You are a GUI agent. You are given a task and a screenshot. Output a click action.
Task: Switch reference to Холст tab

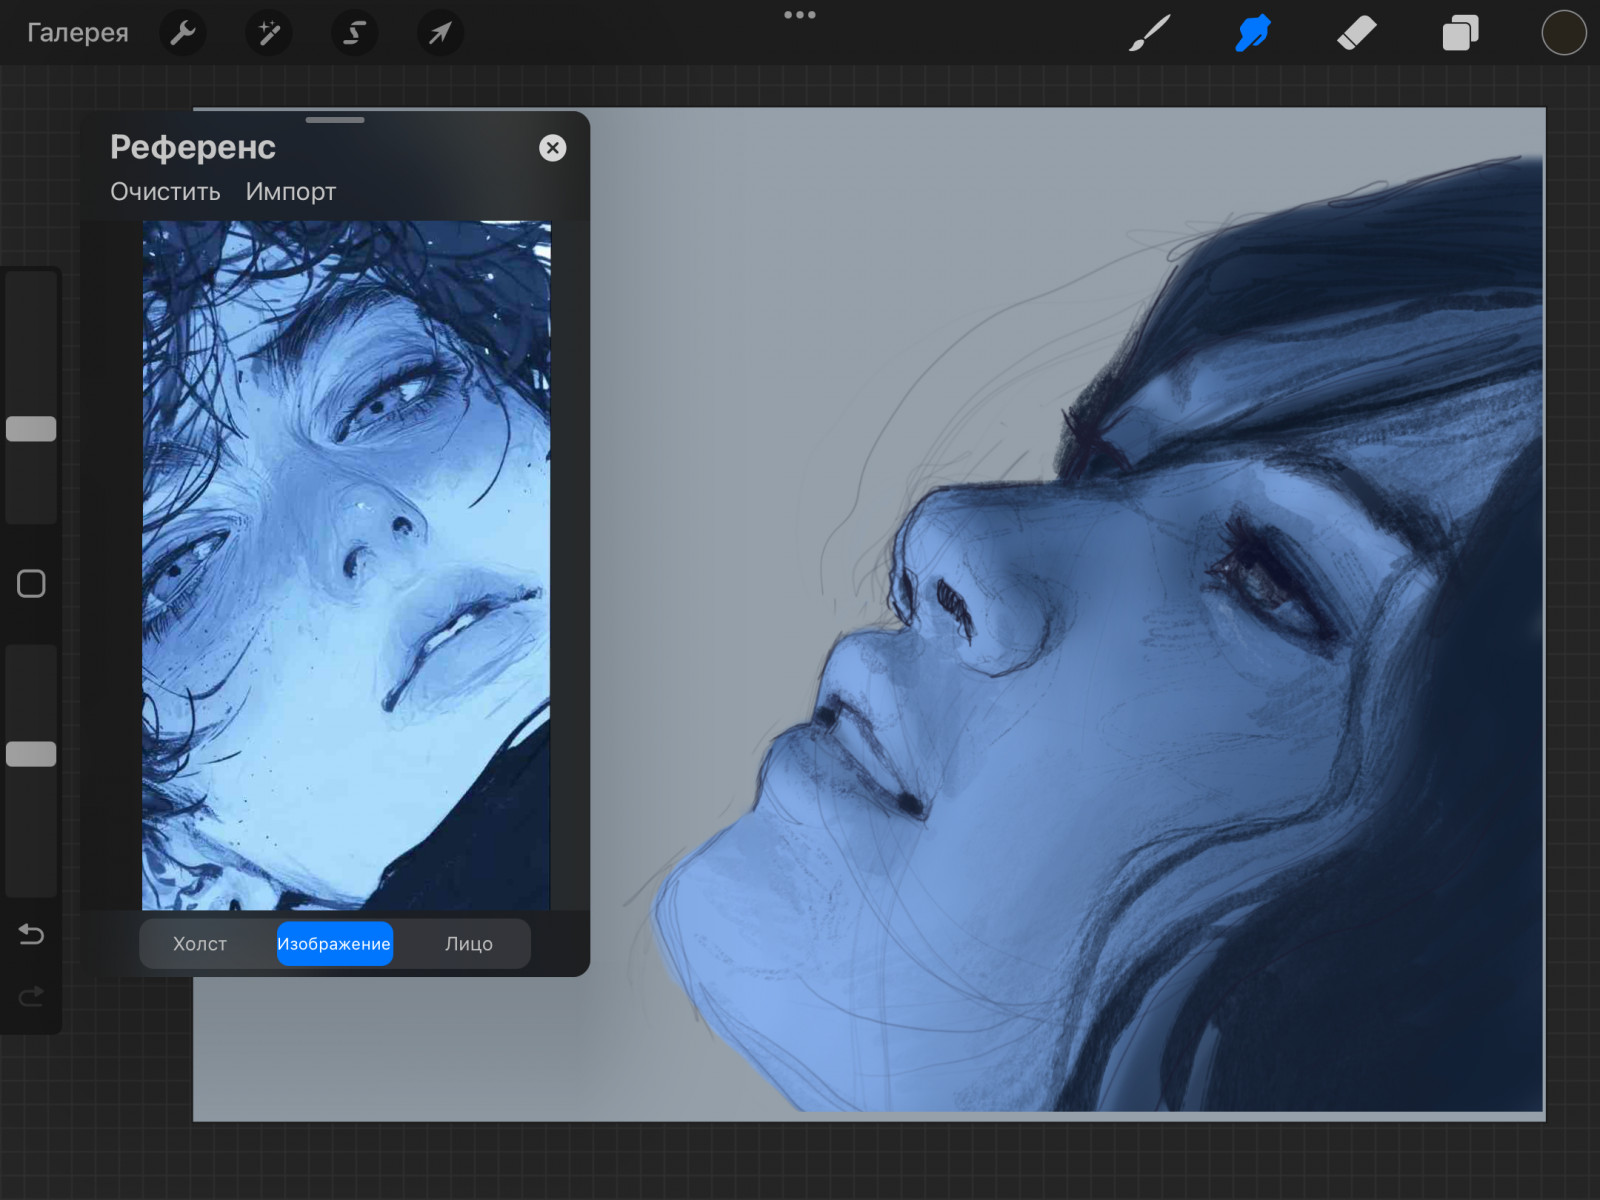[x=200, y=944]
